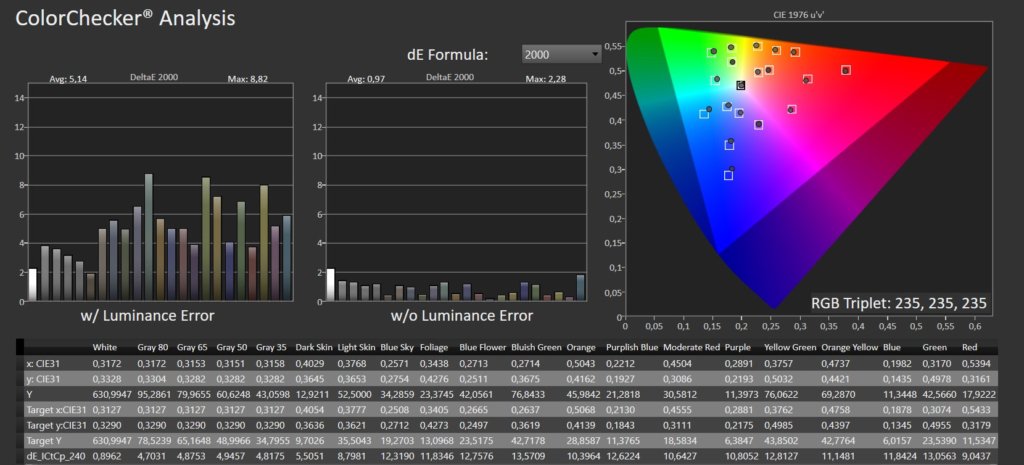Select the Moderate Red column header
The image size is (1024, 465).
tap(690, 348)
